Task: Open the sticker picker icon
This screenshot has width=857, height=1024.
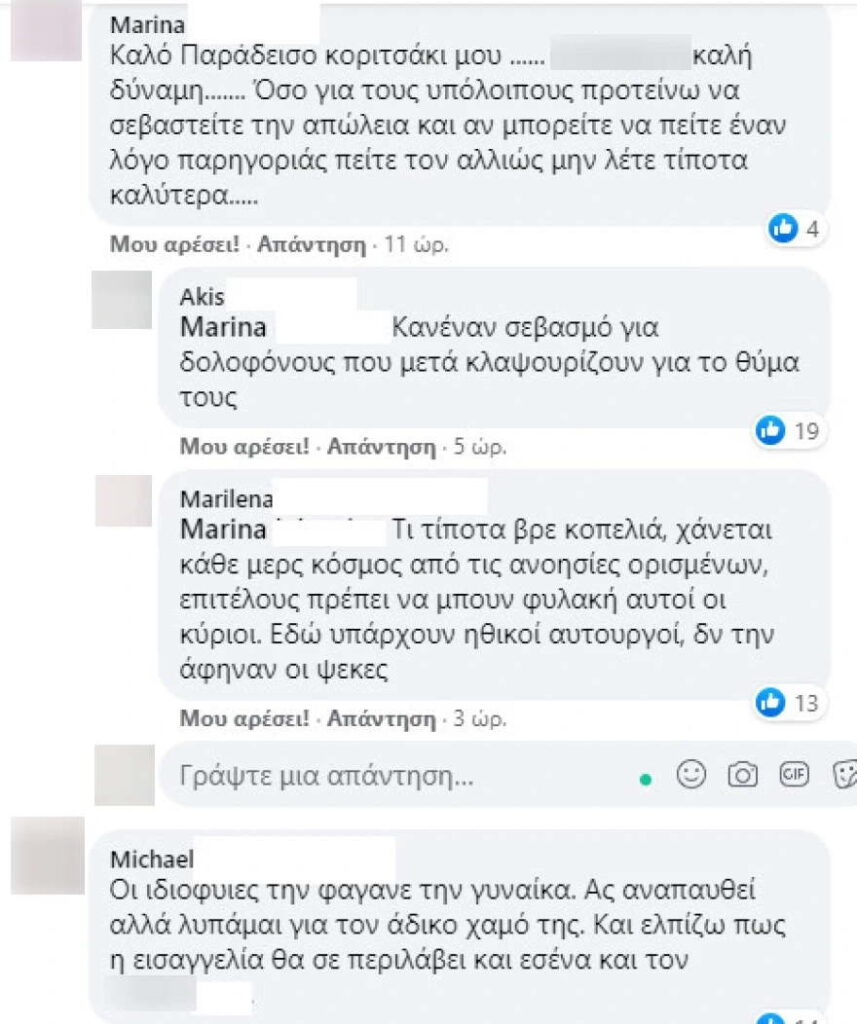Action: click(x=845, y=775)
